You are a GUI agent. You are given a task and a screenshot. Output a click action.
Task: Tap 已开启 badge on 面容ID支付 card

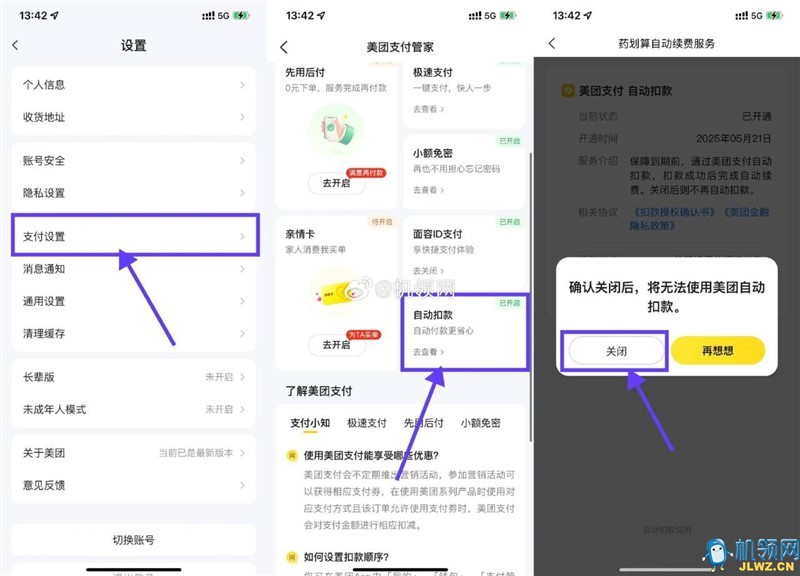(509, 222)
